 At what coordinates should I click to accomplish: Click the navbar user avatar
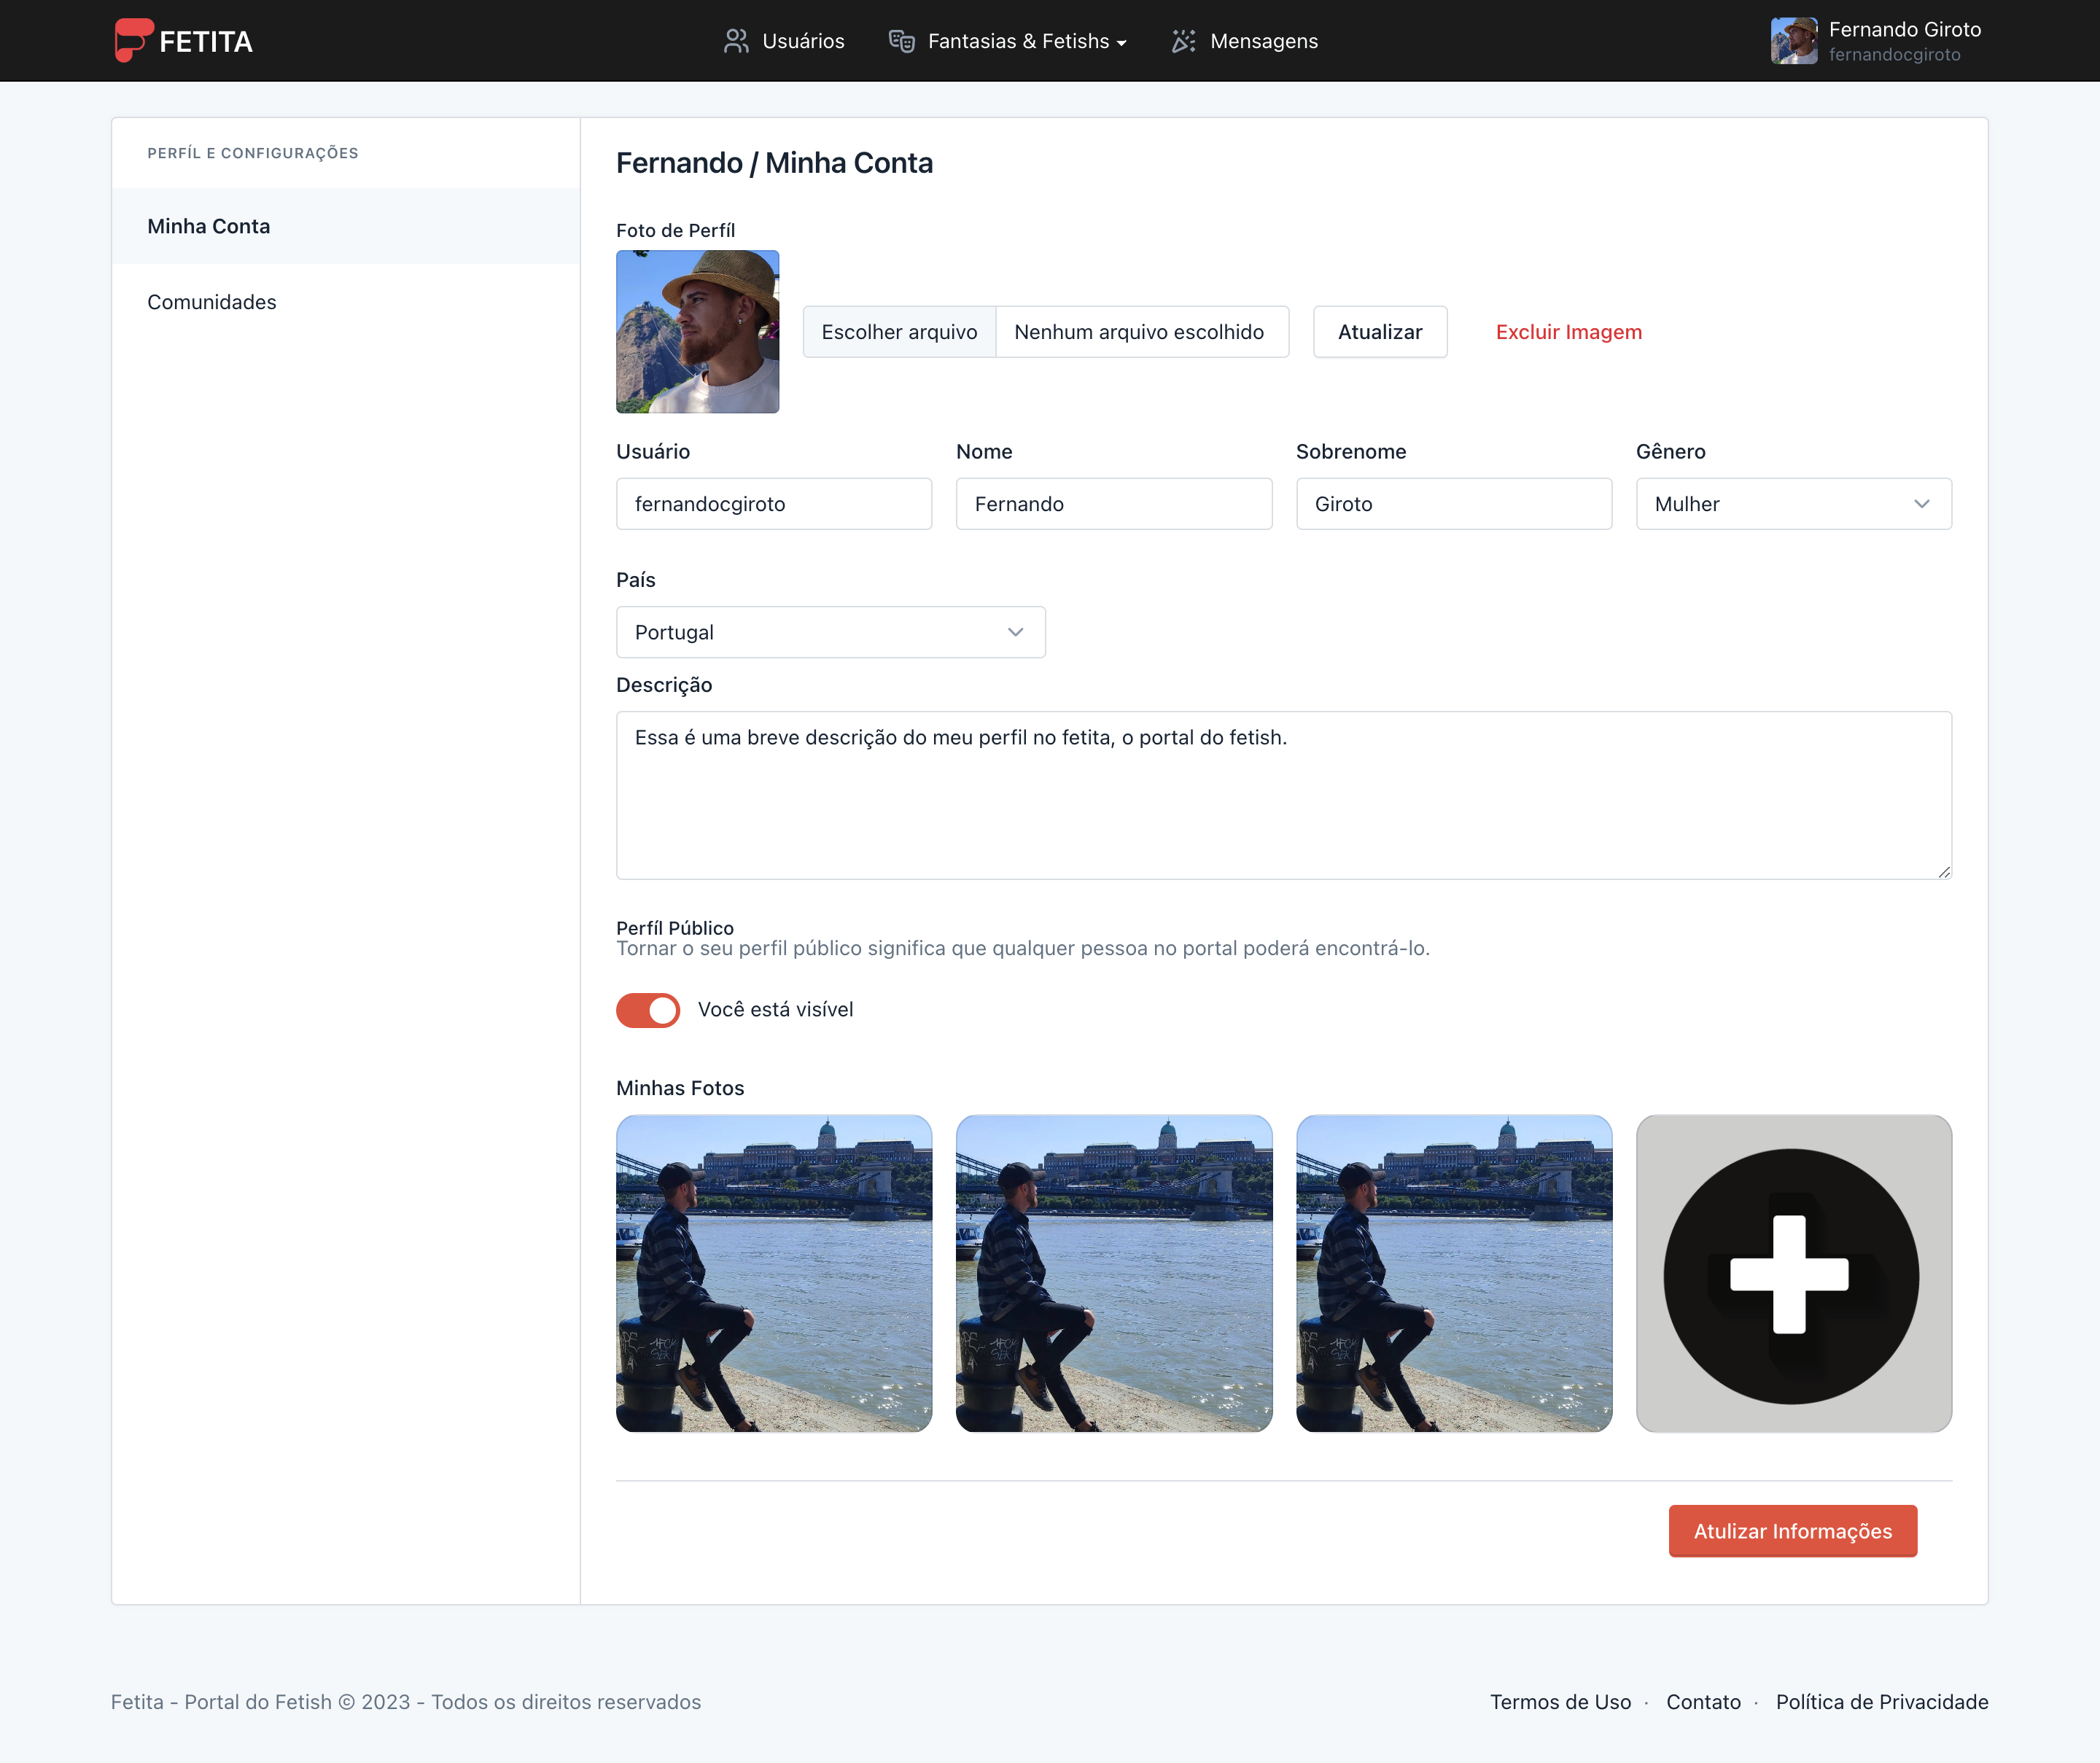tap(1794, 41)
